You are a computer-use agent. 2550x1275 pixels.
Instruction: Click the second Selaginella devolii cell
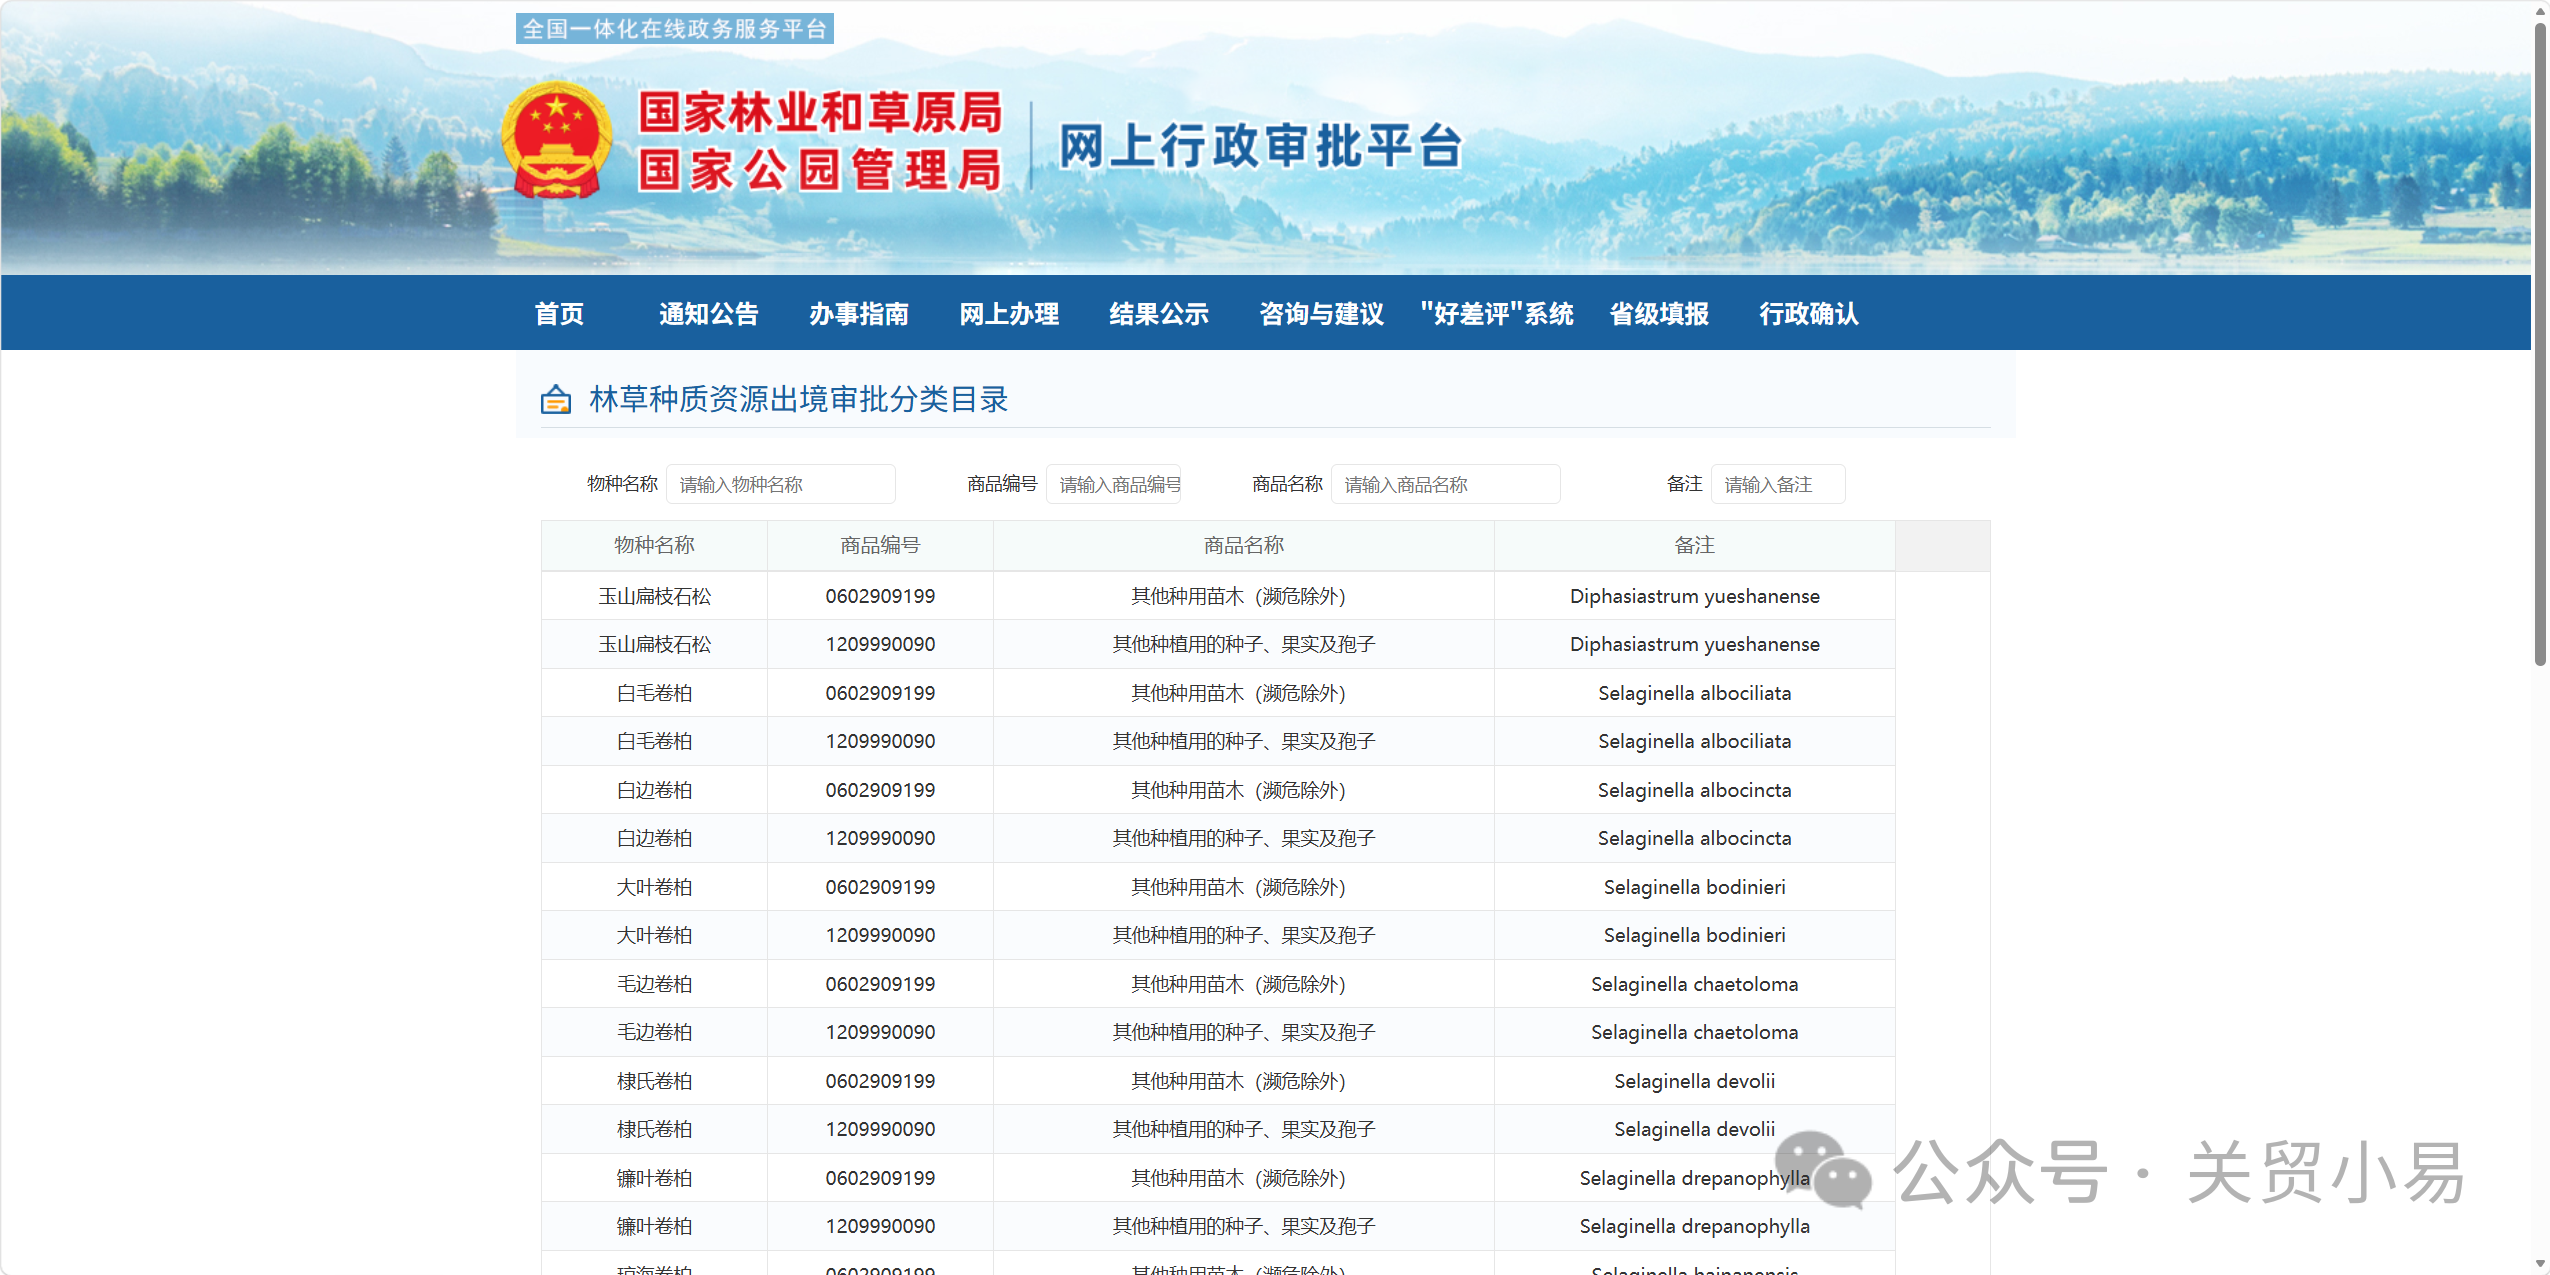coord(1695,1129)
